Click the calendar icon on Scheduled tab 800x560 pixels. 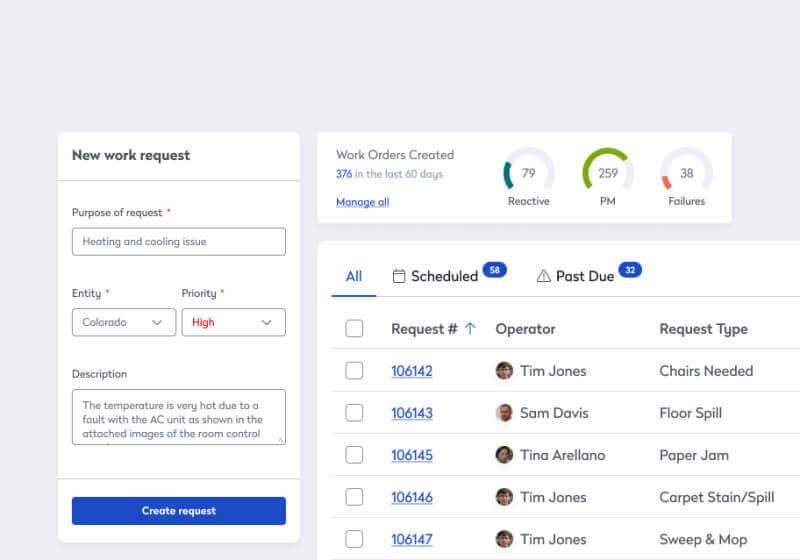399,276
